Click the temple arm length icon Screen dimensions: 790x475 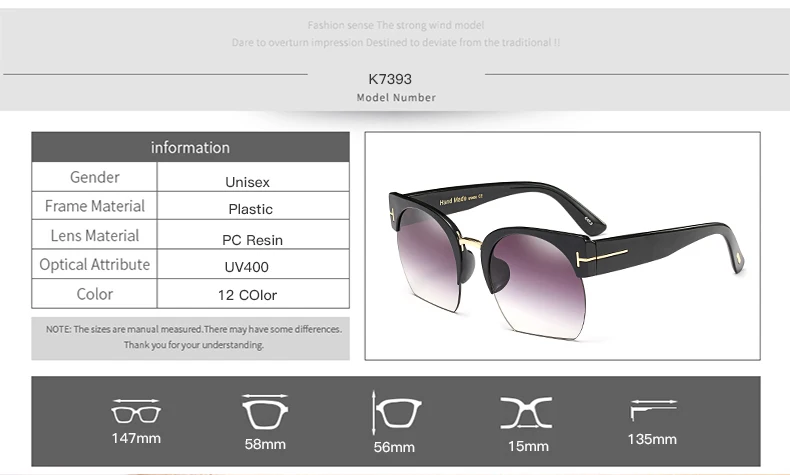(653, 410)
